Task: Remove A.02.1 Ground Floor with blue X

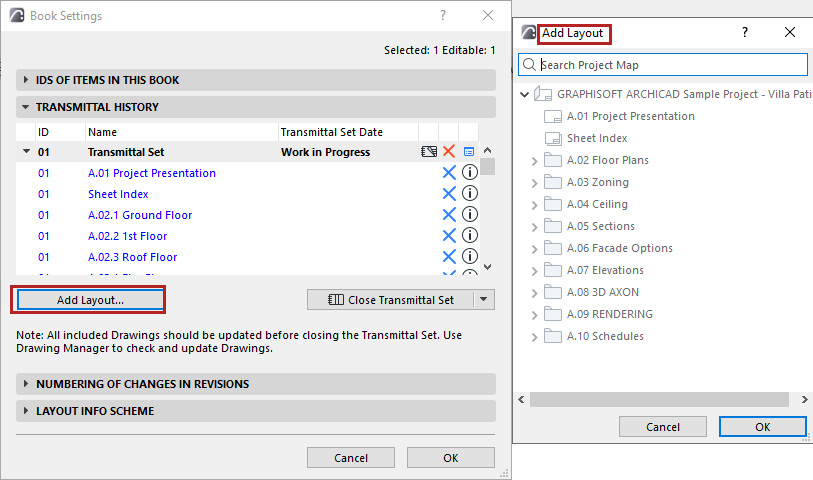Action: pyautogui.click(x=449, y=215)
